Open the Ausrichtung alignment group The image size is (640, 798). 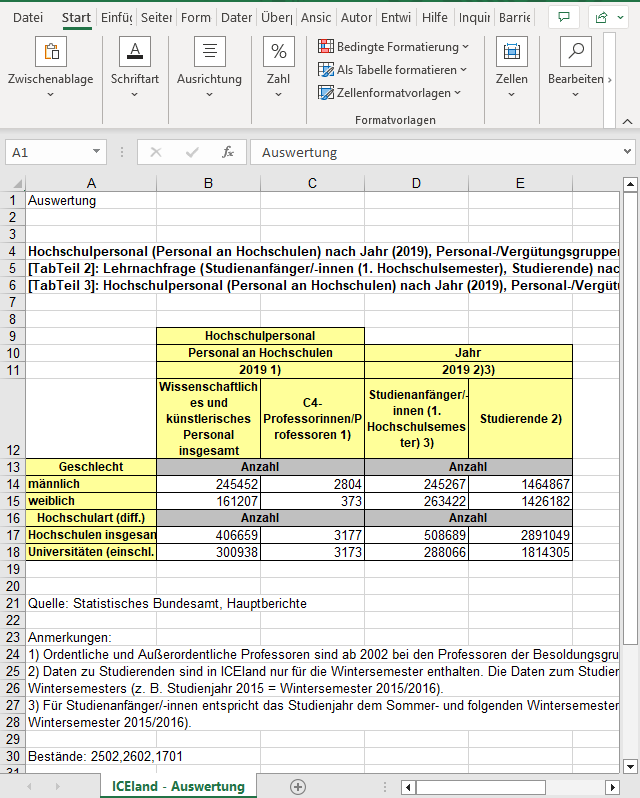[x=209, y=66]
